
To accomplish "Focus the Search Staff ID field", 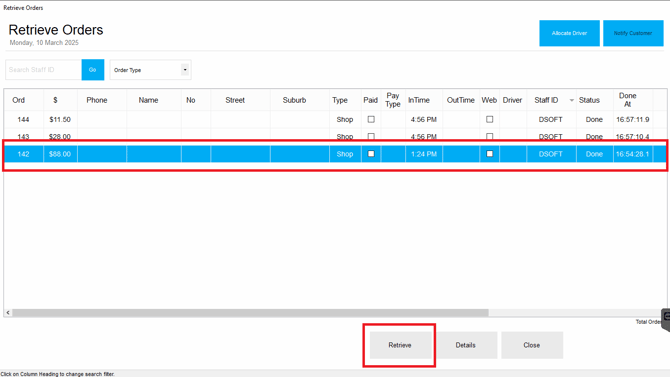I will click(43, 70).
